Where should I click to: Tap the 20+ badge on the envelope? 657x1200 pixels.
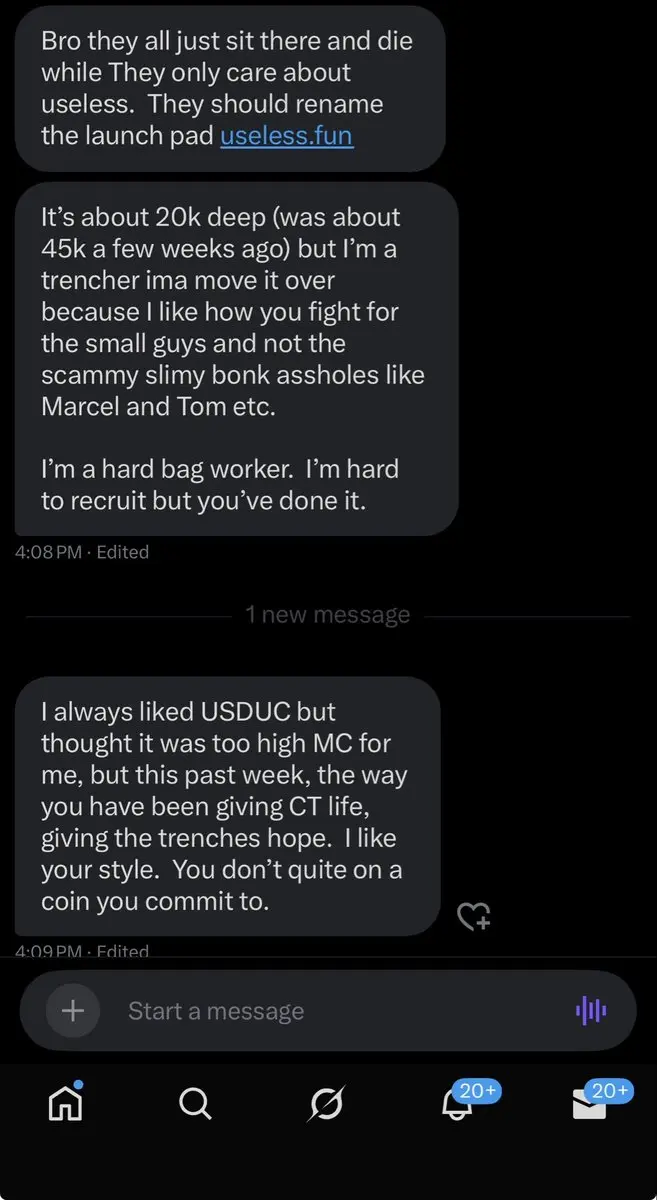click(x=609, y=1091)
